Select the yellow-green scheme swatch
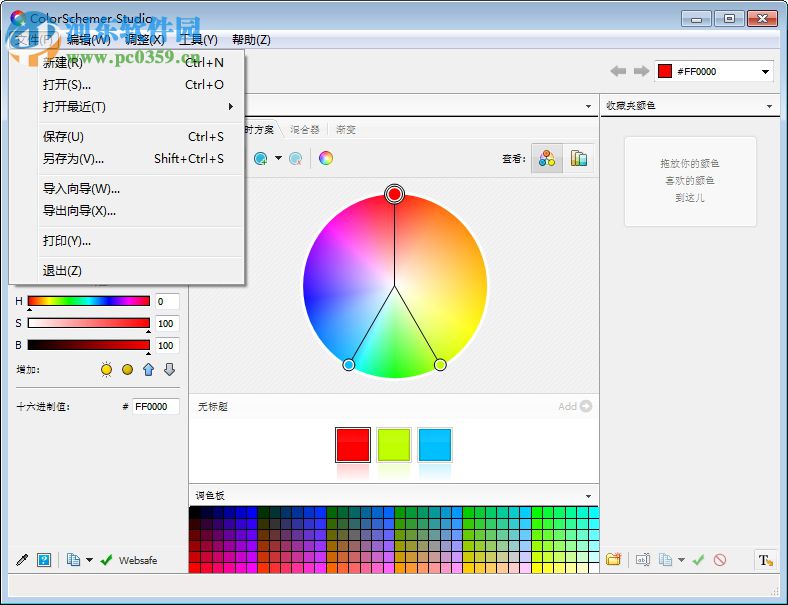The width and height of the screenshot is (788, 605). (x=394, y=445)
